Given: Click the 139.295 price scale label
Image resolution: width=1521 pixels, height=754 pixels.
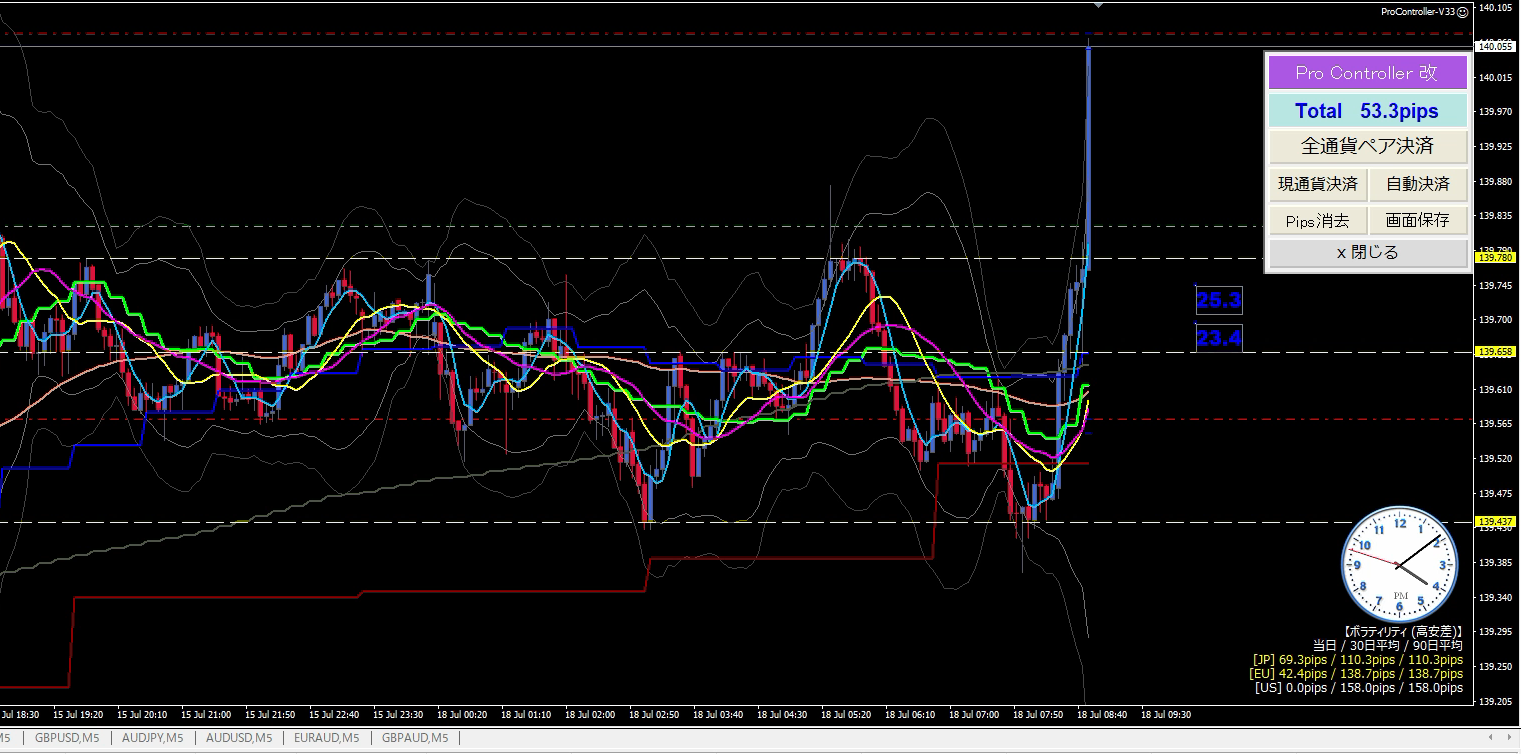Looking at the screenshot, I should coord(1495,632).
